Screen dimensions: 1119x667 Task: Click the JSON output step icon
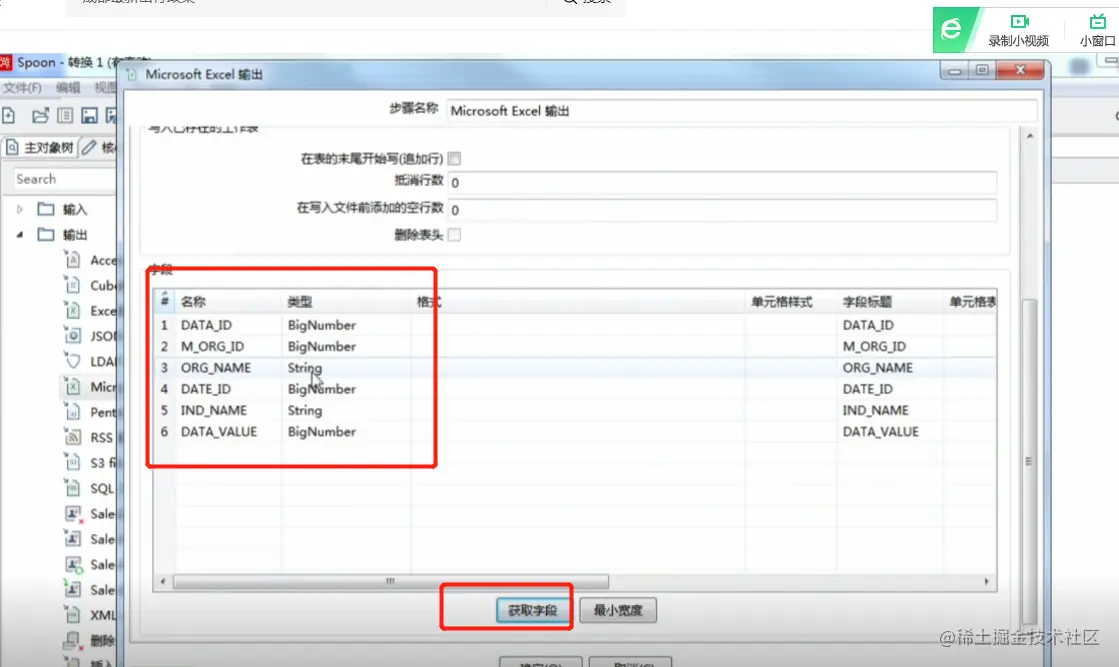tap(72, 335)
